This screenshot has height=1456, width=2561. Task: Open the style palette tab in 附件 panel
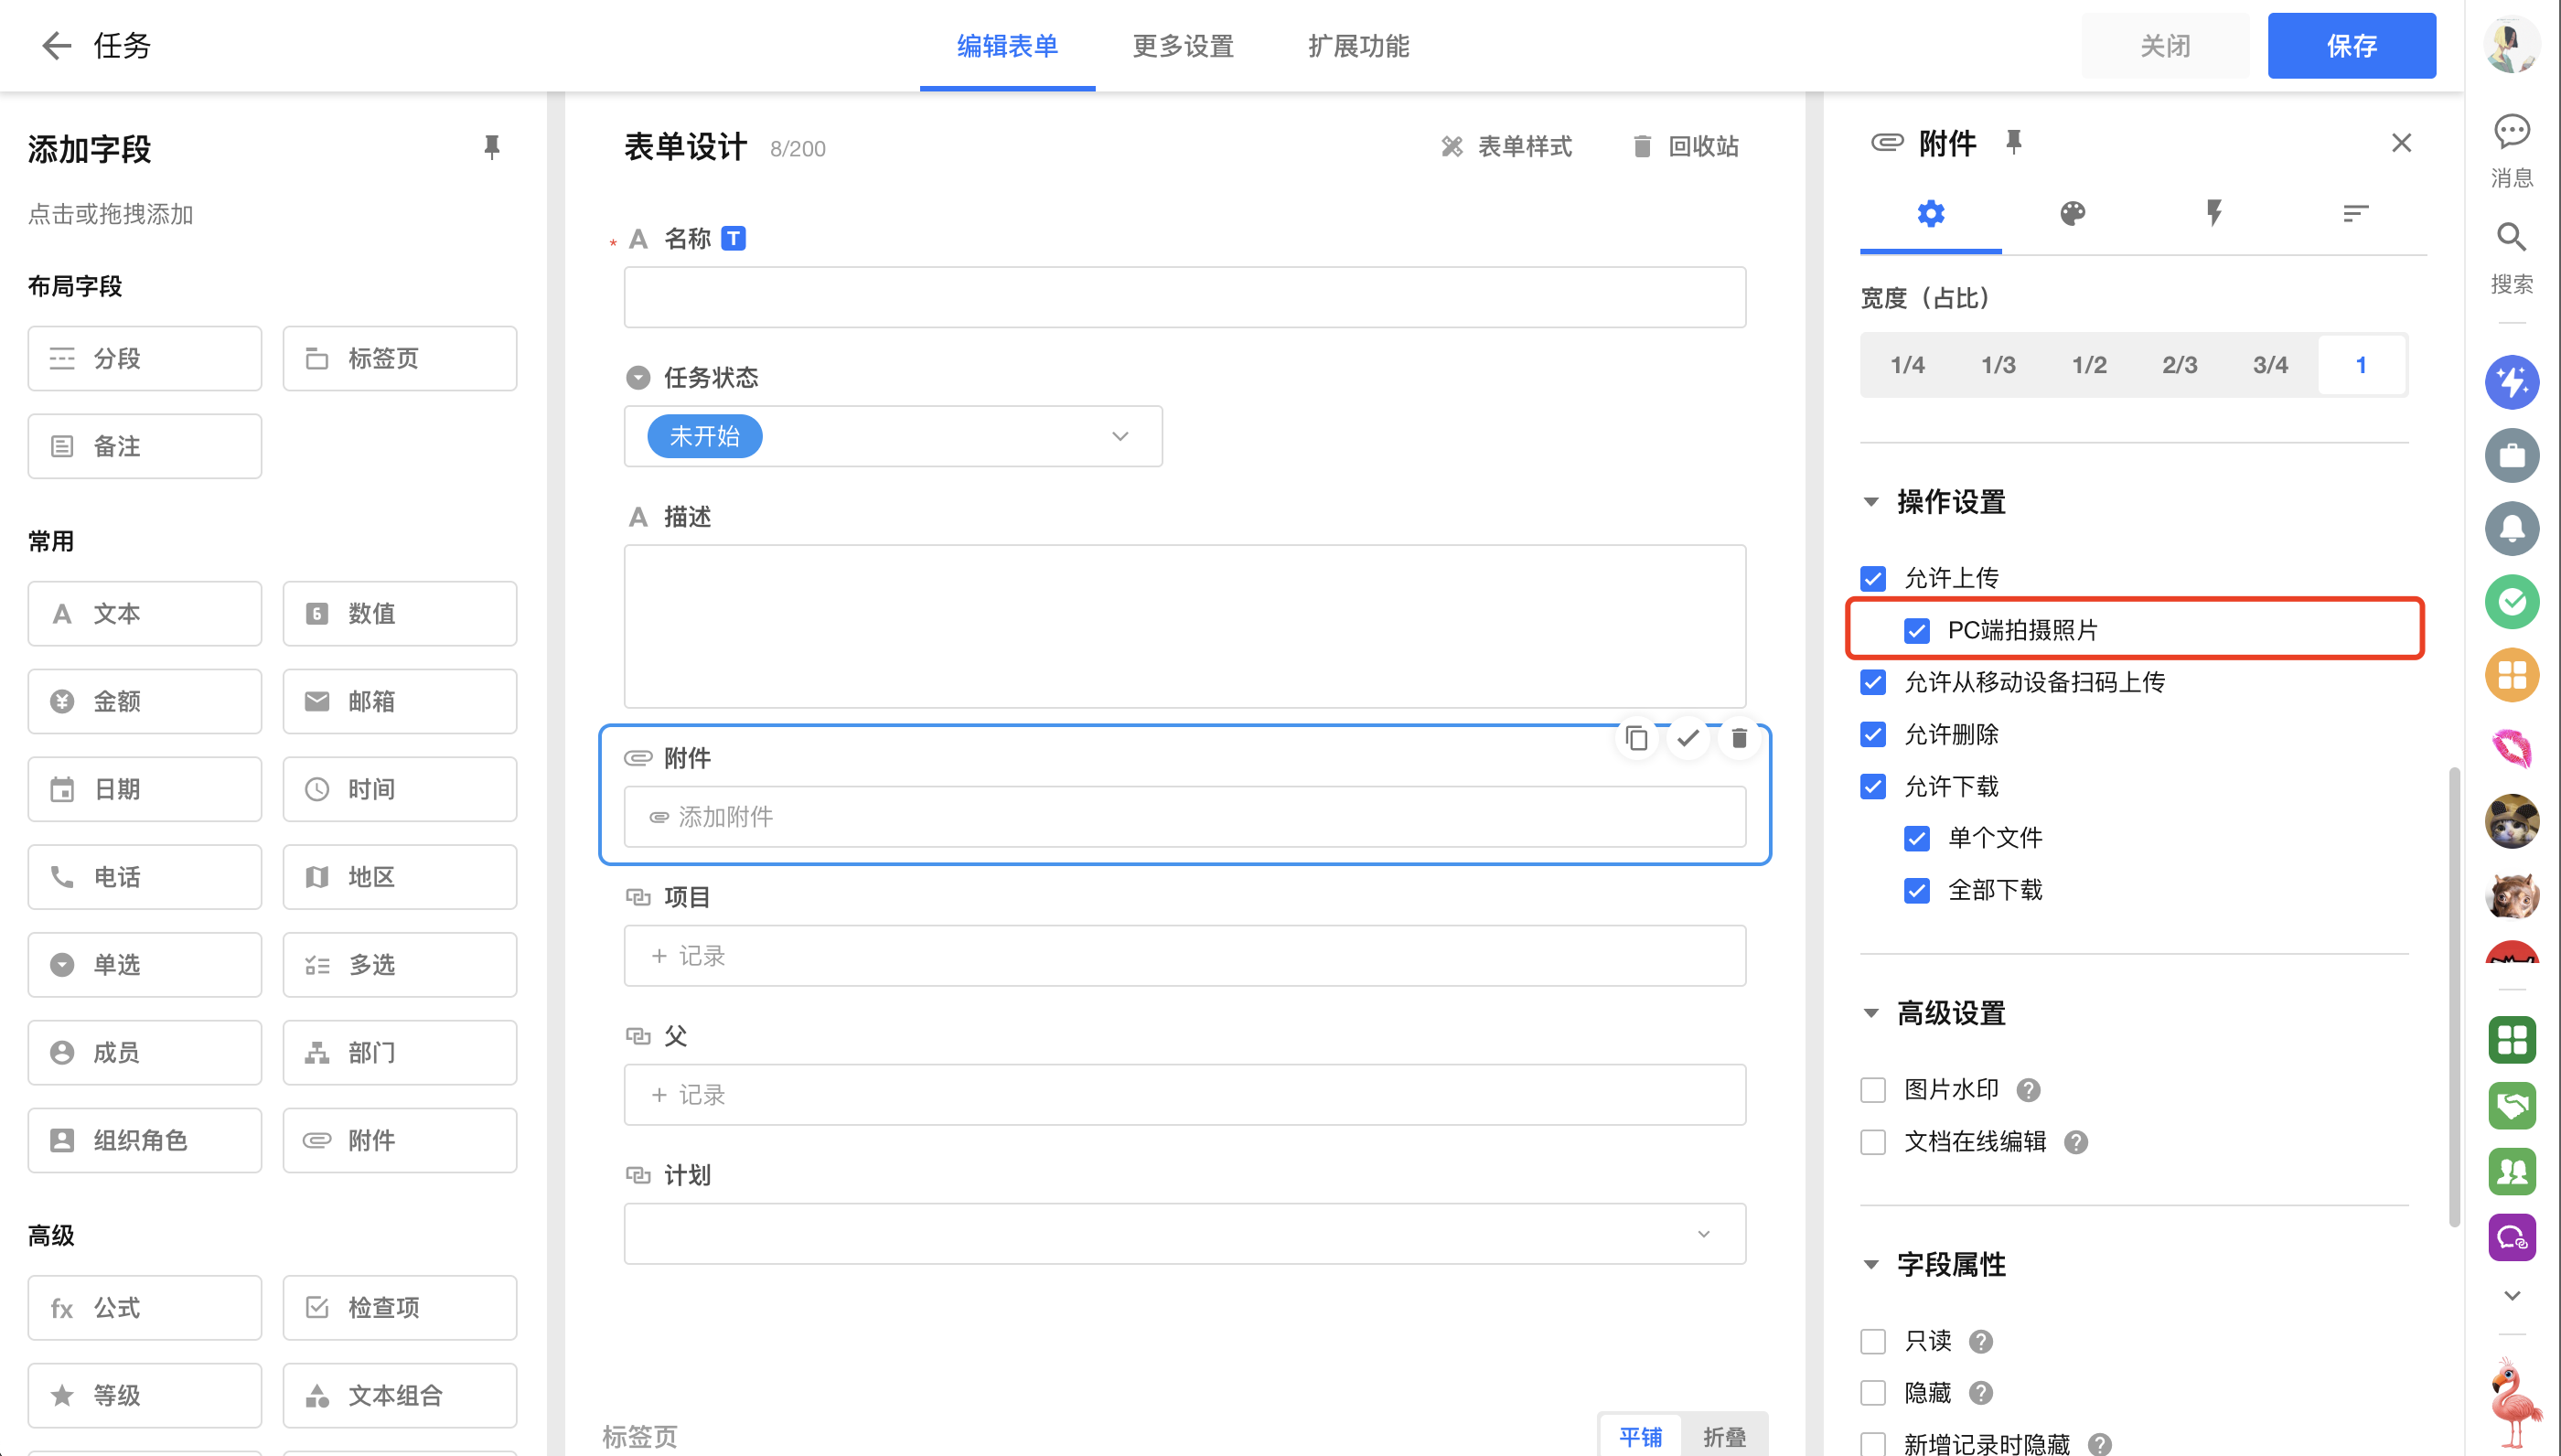click(x=2072, y=213)
